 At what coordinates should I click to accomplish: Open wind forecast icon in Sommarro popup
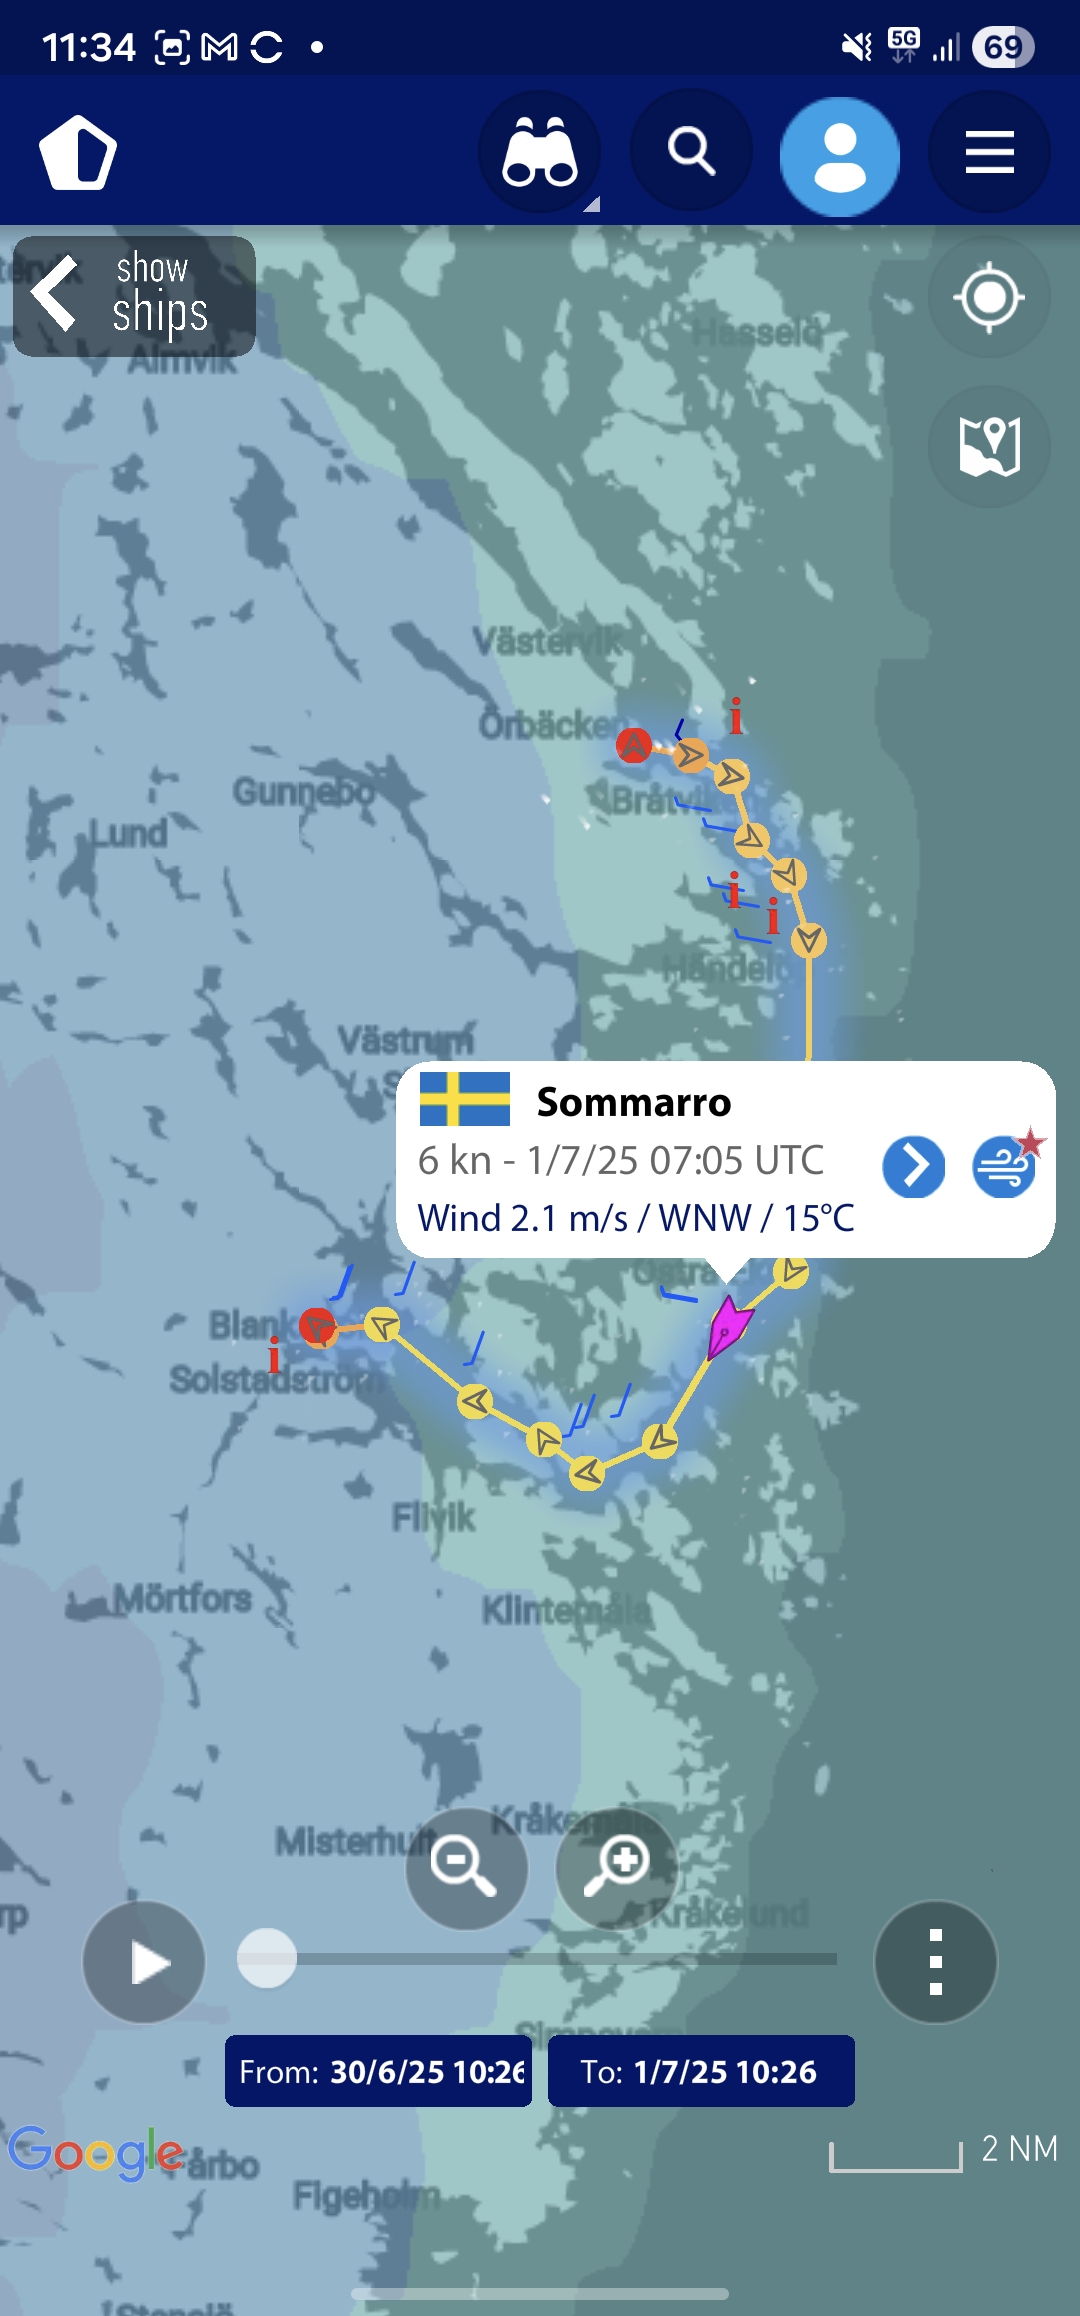tap(1006, 1164)
